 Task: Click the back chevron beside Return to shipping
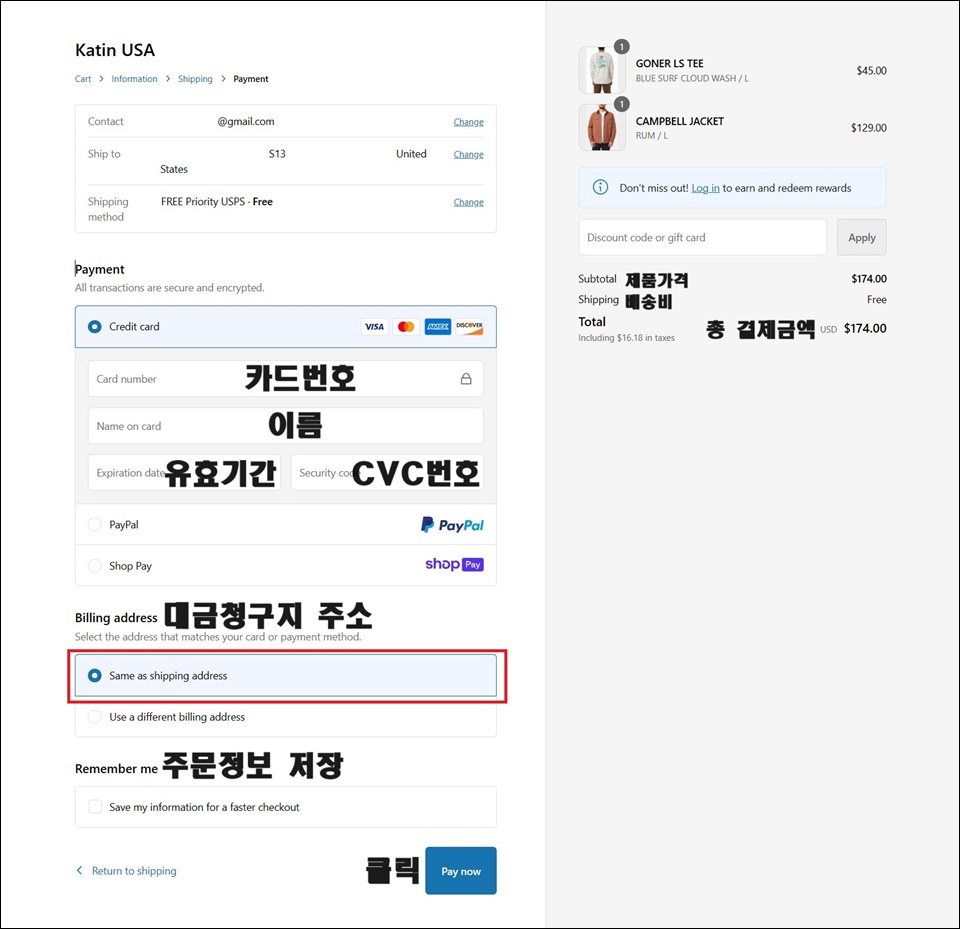click(80, 870)
